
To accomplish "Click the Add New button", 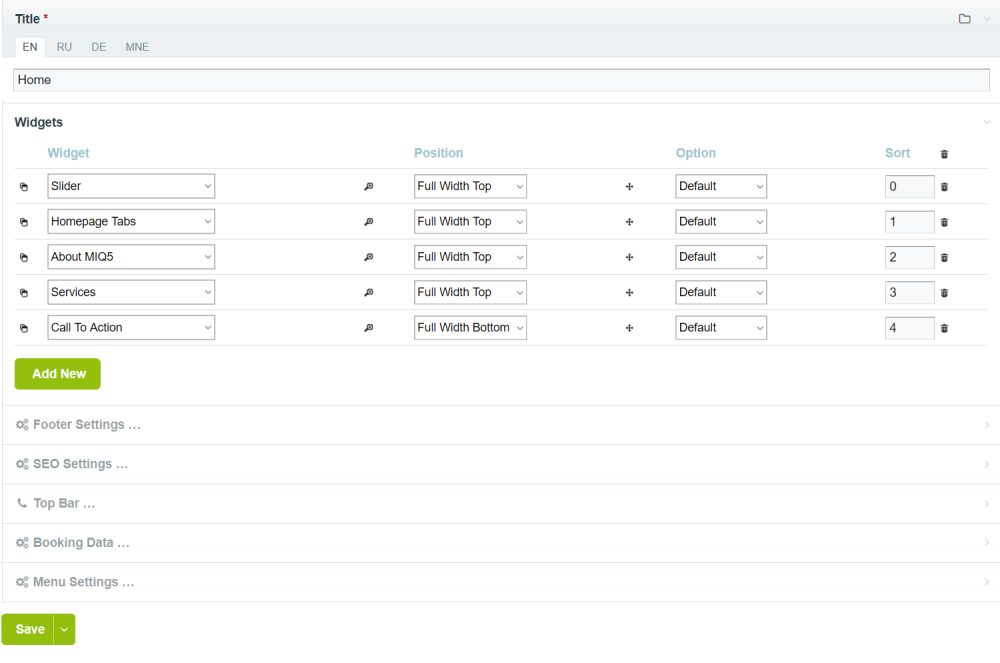I will (58, 374).
